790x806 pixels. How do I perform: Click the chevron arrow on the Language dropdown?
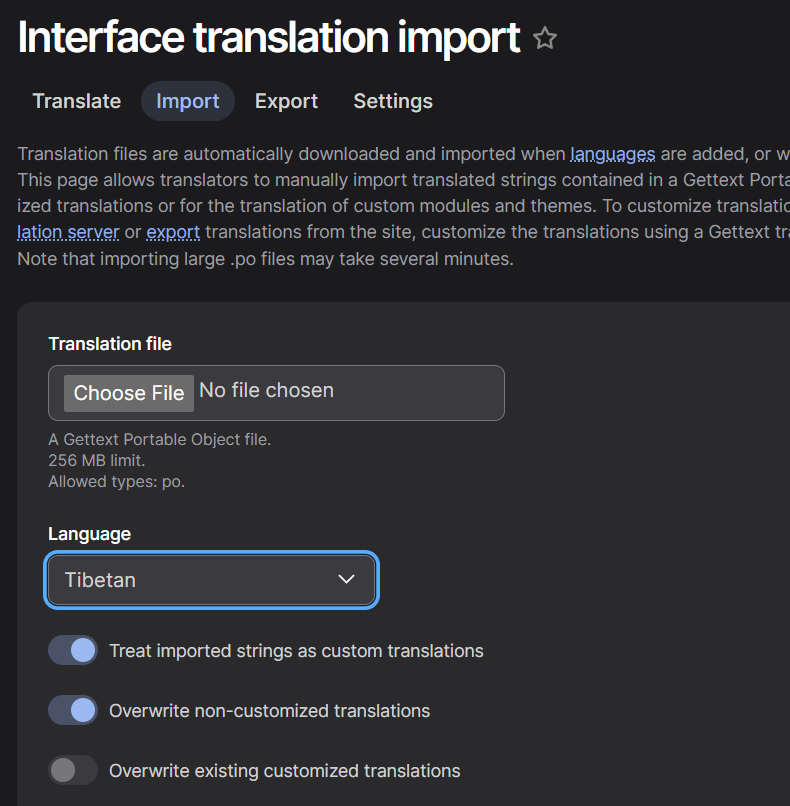(346, 579)
